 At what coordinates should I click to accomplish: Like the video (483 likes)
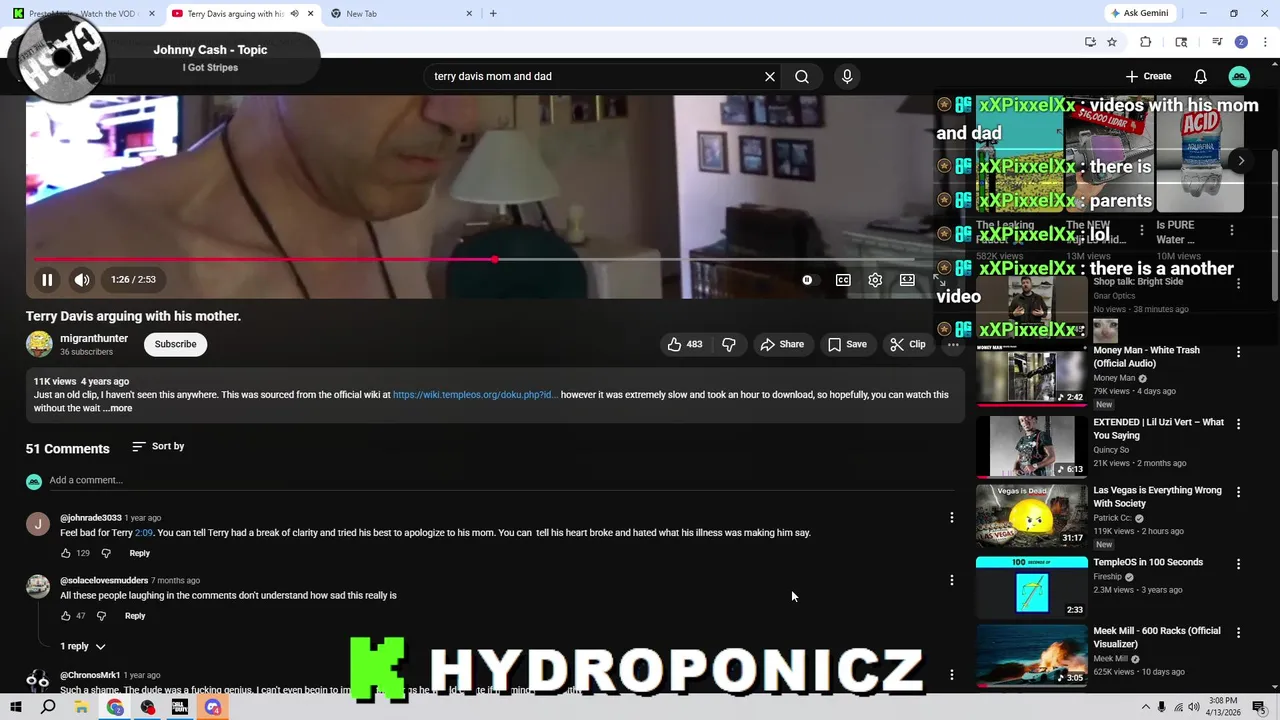coord(685,344)
